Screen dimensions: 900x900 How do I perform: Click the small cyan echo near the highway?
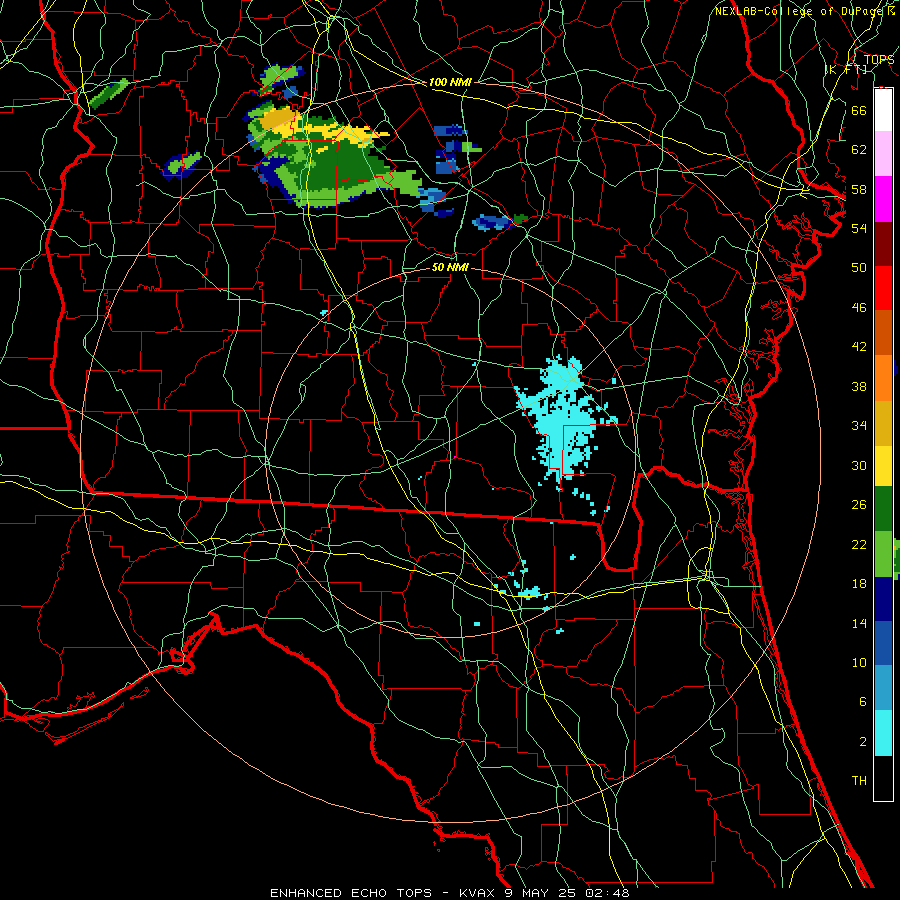pos(527,591)
